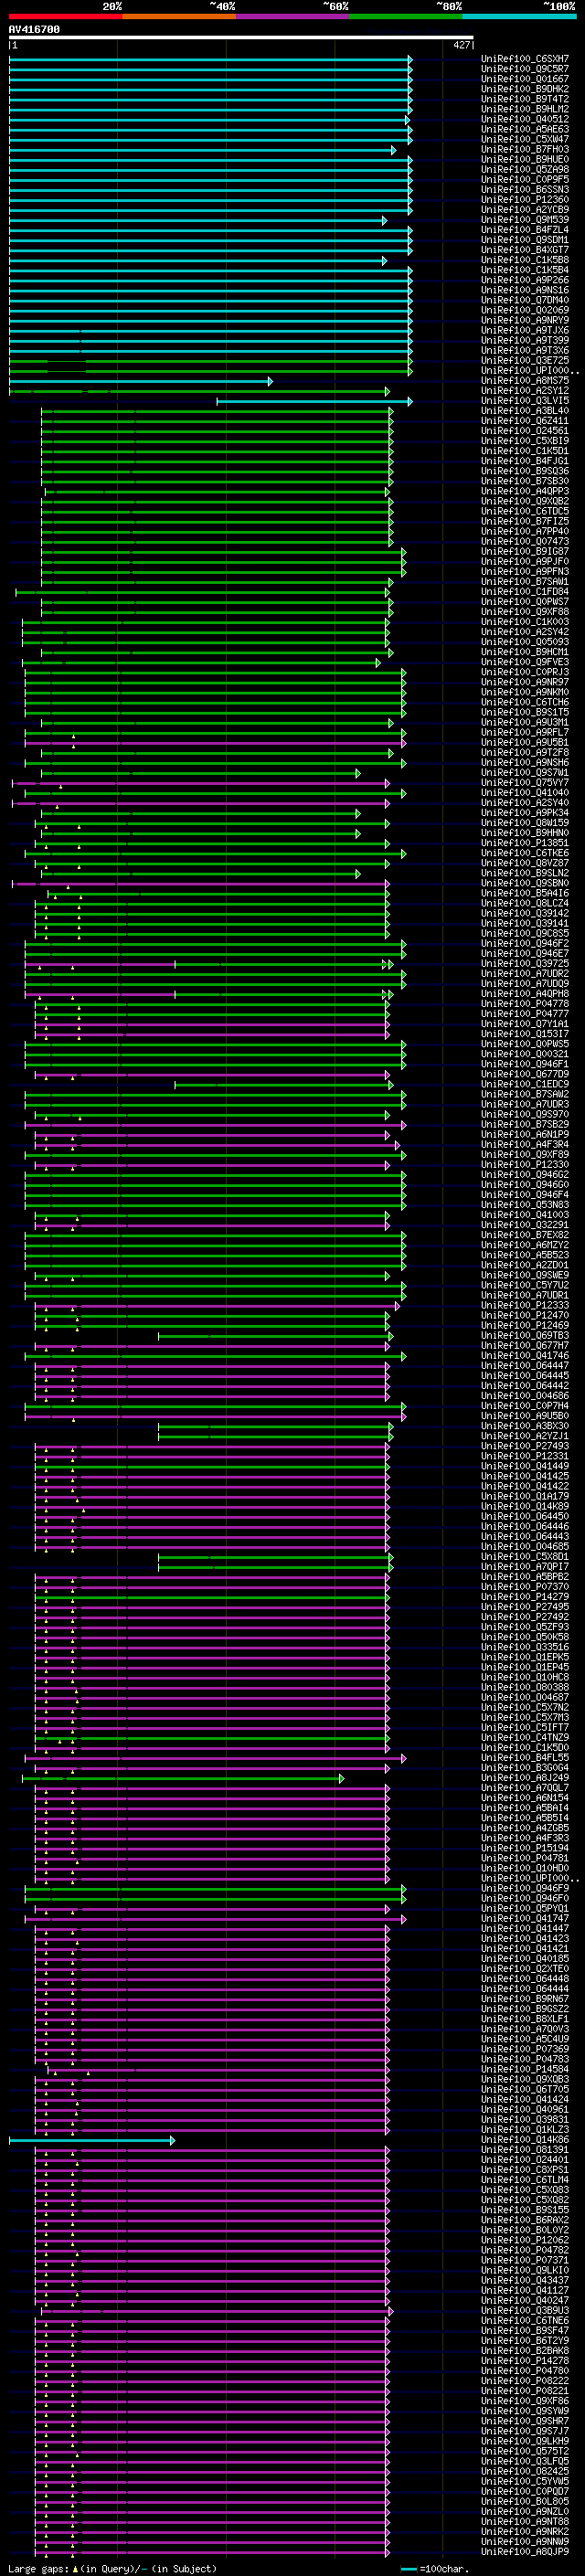Click the AV416700 query name
Screen dimensions: 585x2576
click(x=34, y=30)
